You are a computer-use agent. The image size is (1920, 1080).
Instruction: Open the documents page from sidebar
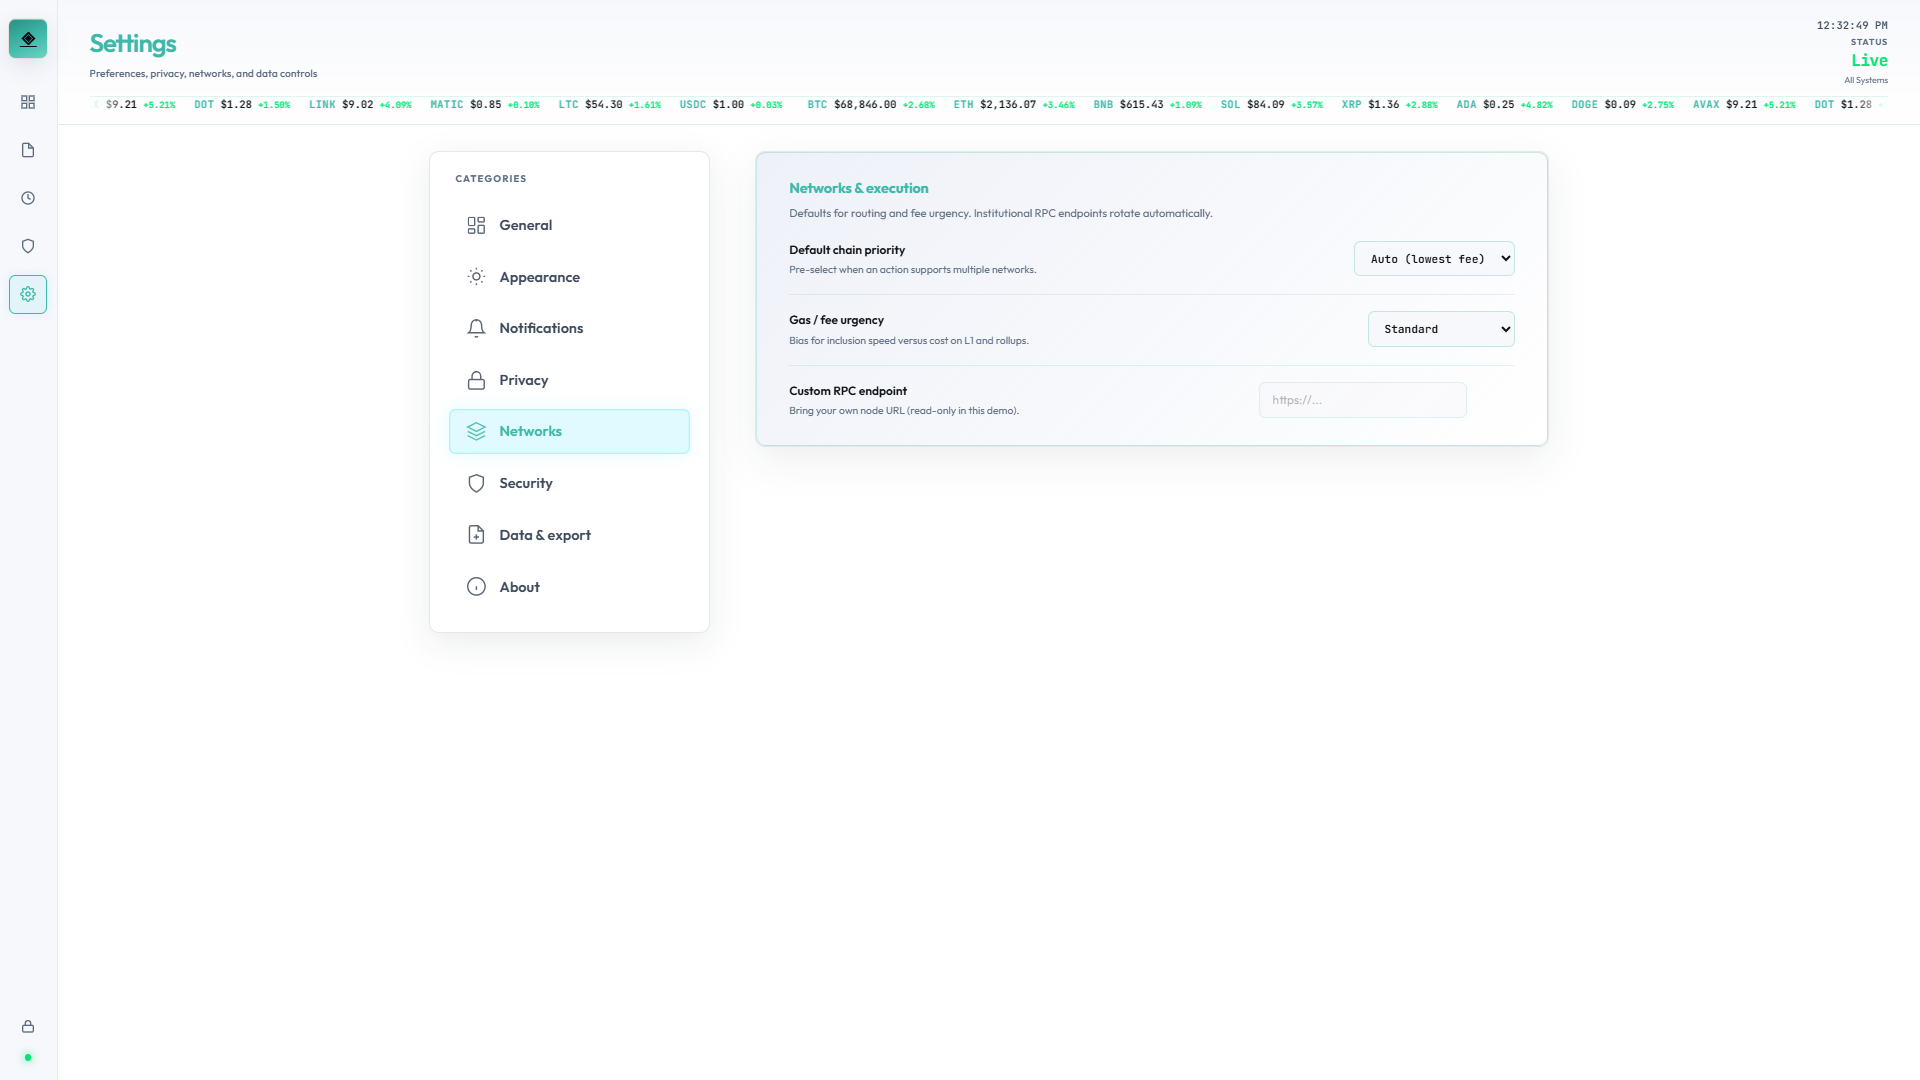[x=28, y=150]
